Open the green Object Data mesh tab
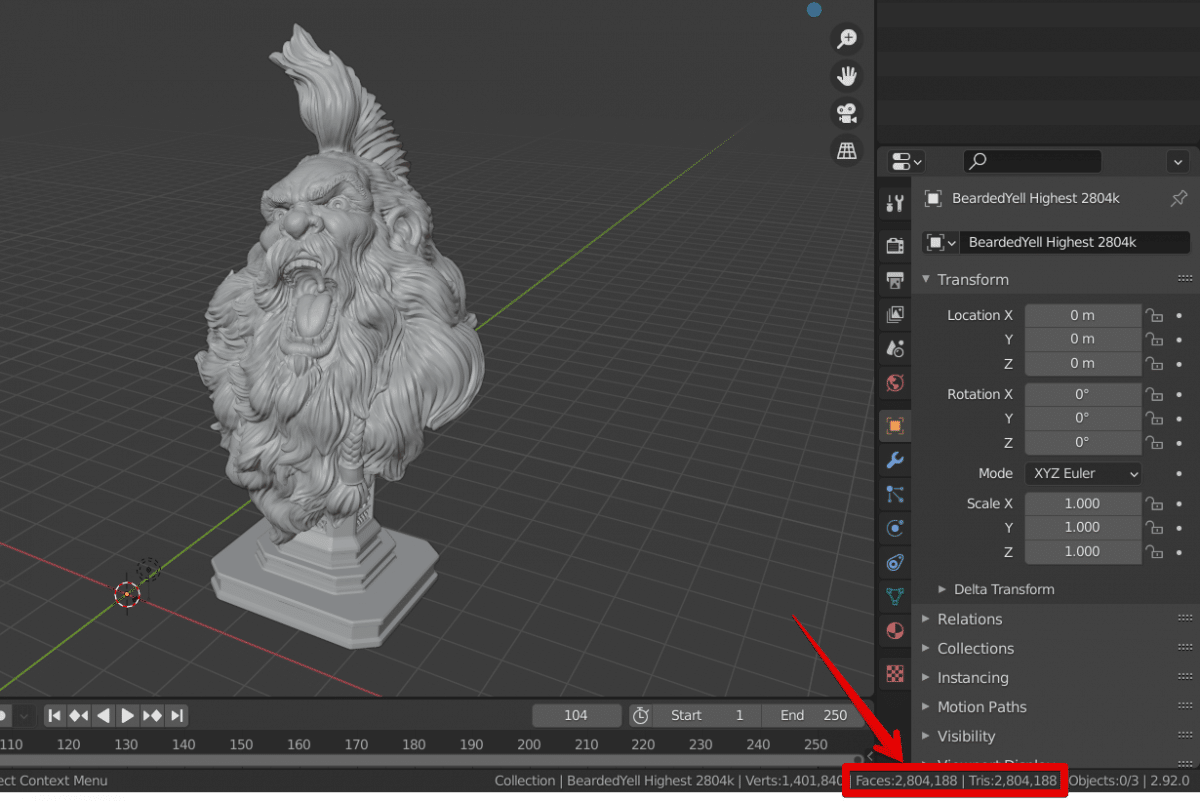This screenshot has height=801, width=1200. (895, 597)
